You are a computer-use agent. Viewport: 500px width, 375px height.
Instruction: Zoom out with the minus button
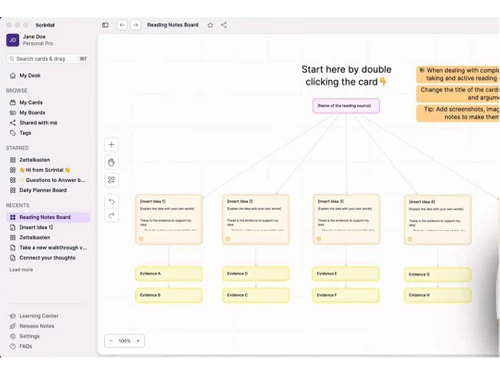(x=111, y=341)
